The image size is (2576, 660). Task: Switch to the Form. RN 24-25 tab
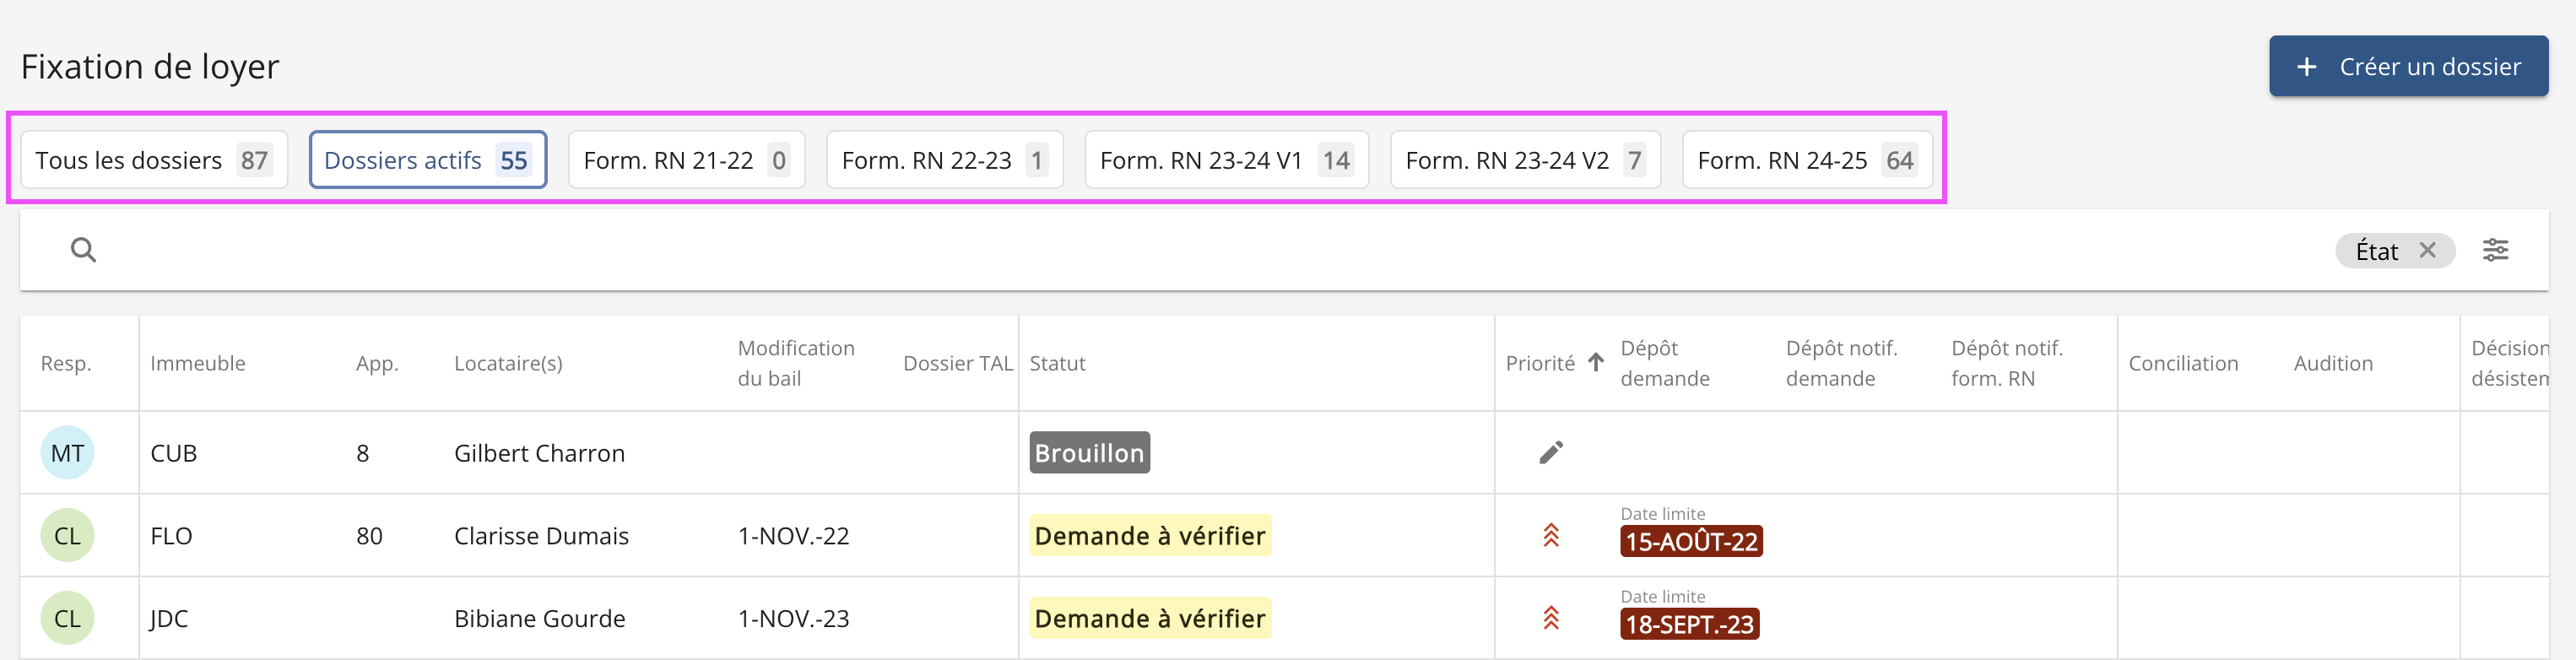(1806, 160)
